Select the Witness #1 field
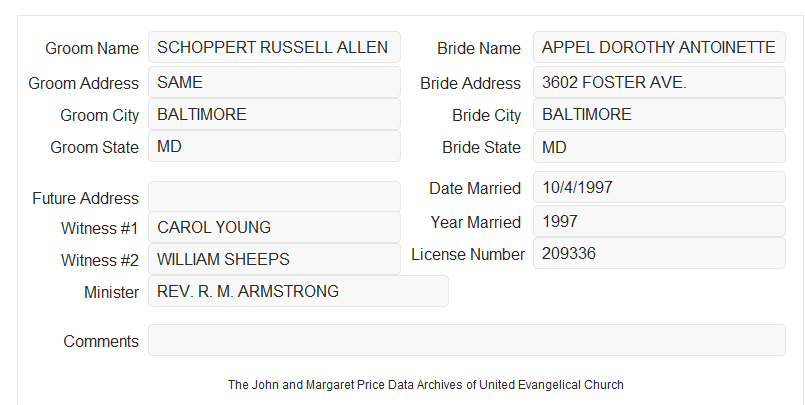The image size is (805, 405). coord(274,227)
